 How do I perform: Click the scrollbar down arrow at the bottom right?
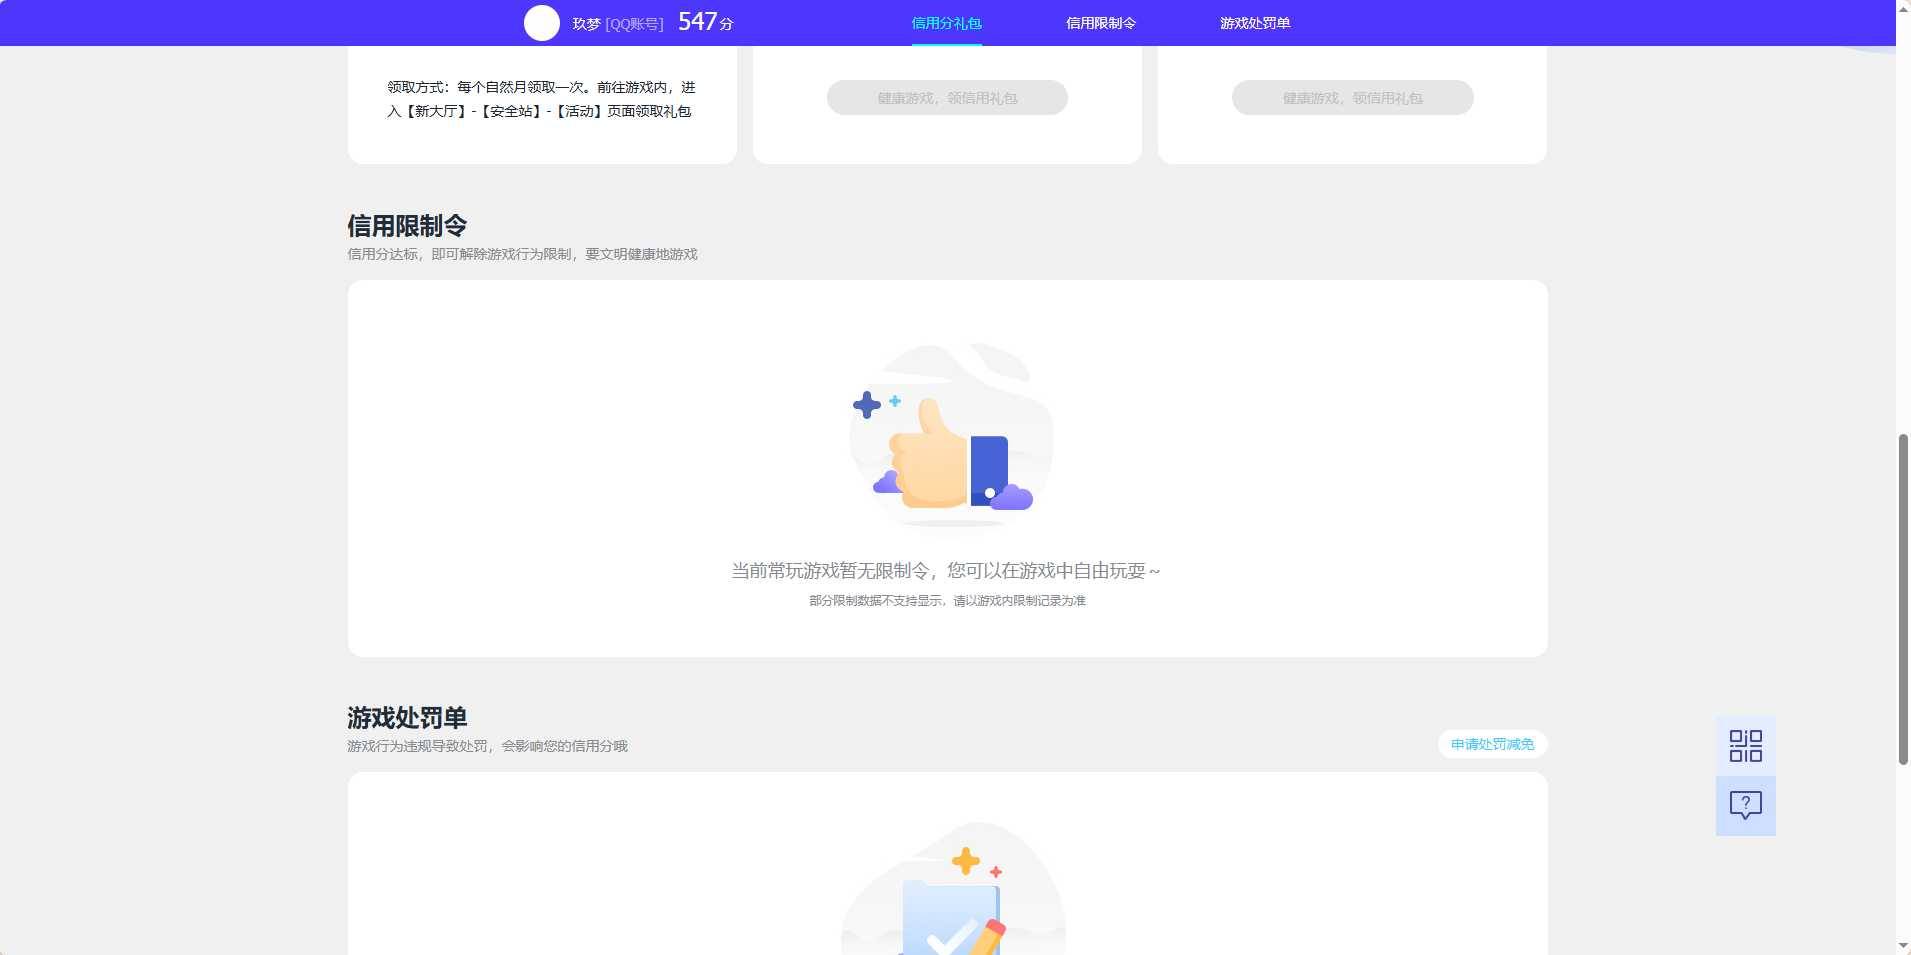point(1903,946)
